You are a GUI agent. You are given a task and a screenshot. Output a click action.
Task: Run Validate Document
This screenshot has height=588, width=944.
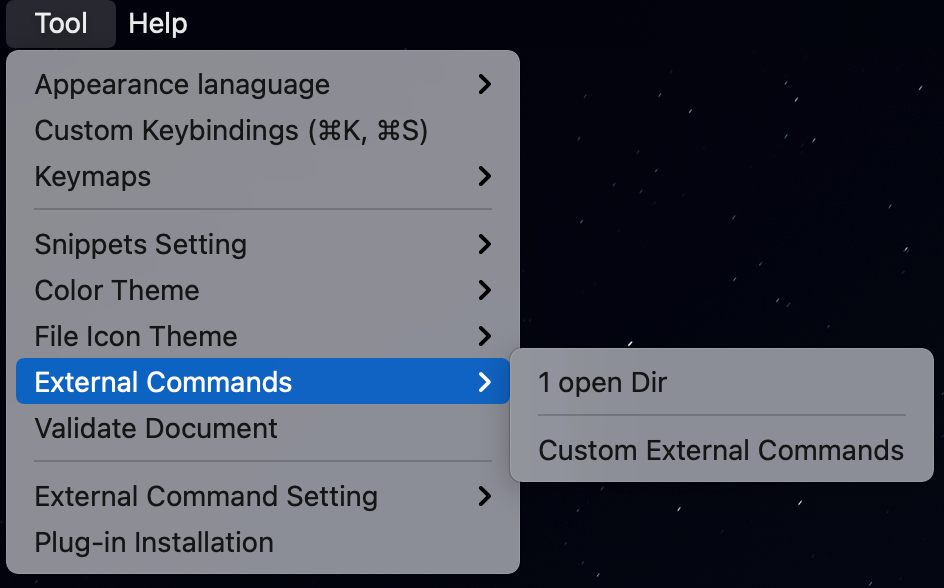click(x=156, y=429)
